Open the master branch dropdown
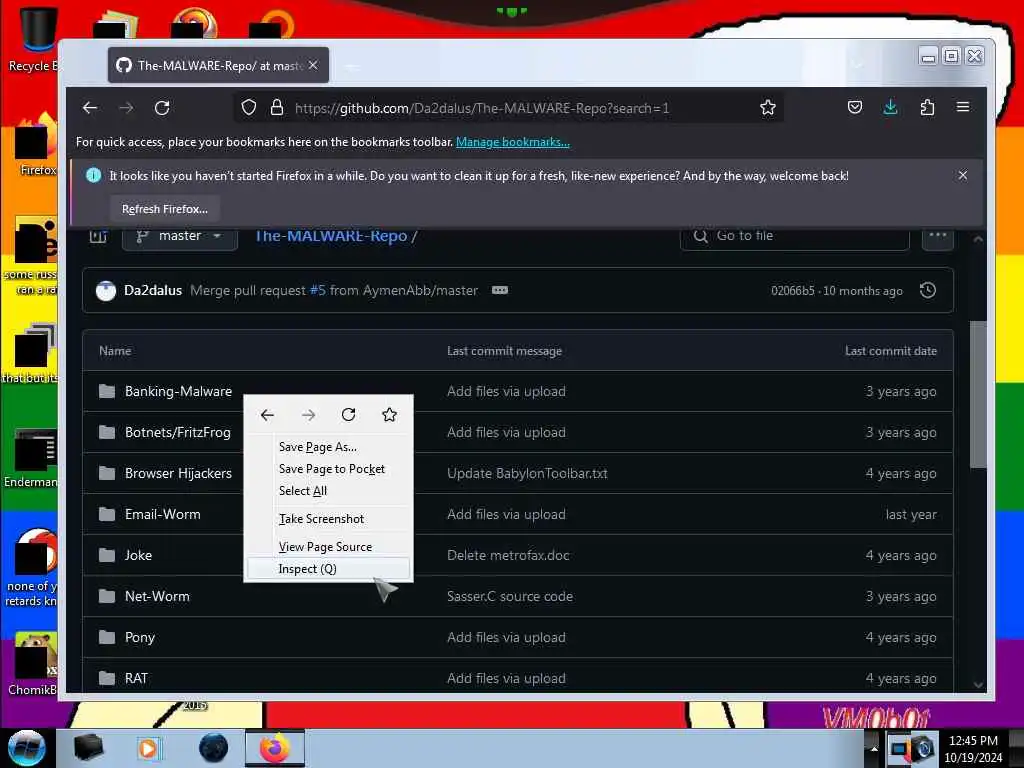Screen dimensions: 1024x768 tap(180, 236)
